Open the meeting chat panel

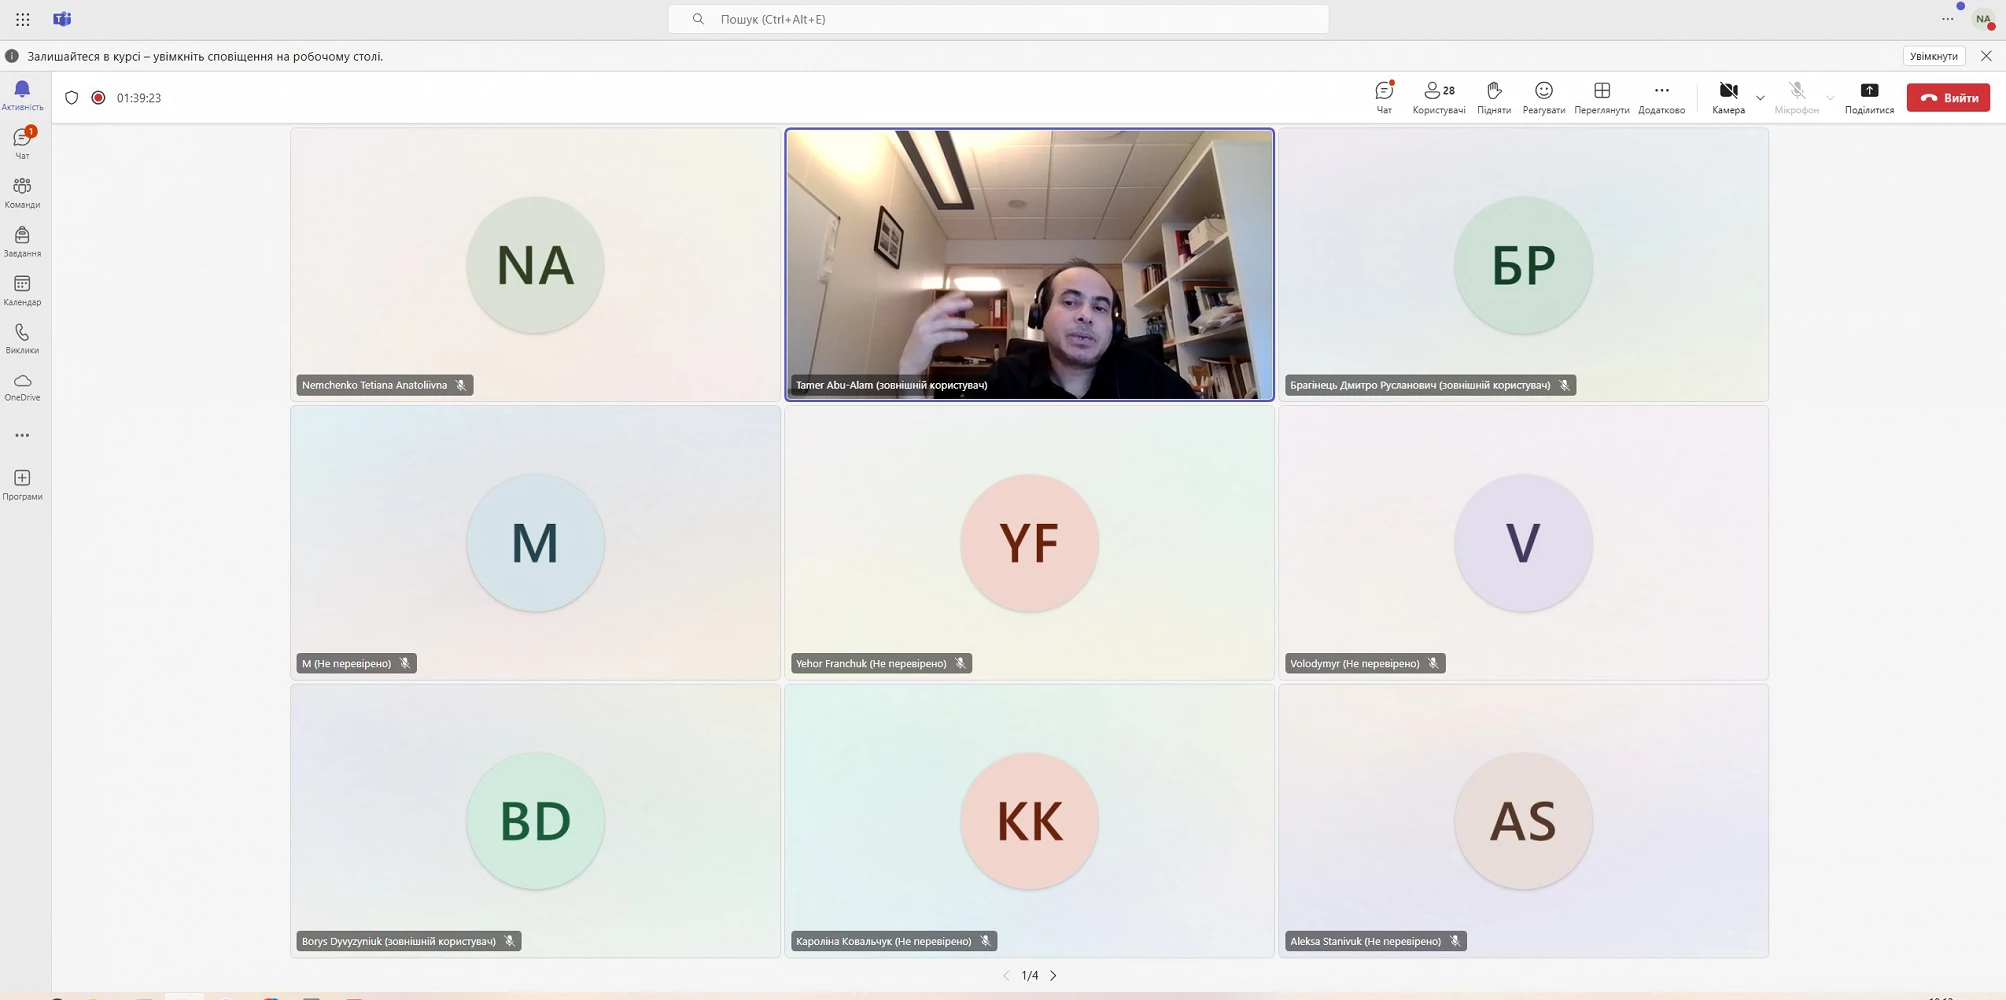click(1384, 97)
